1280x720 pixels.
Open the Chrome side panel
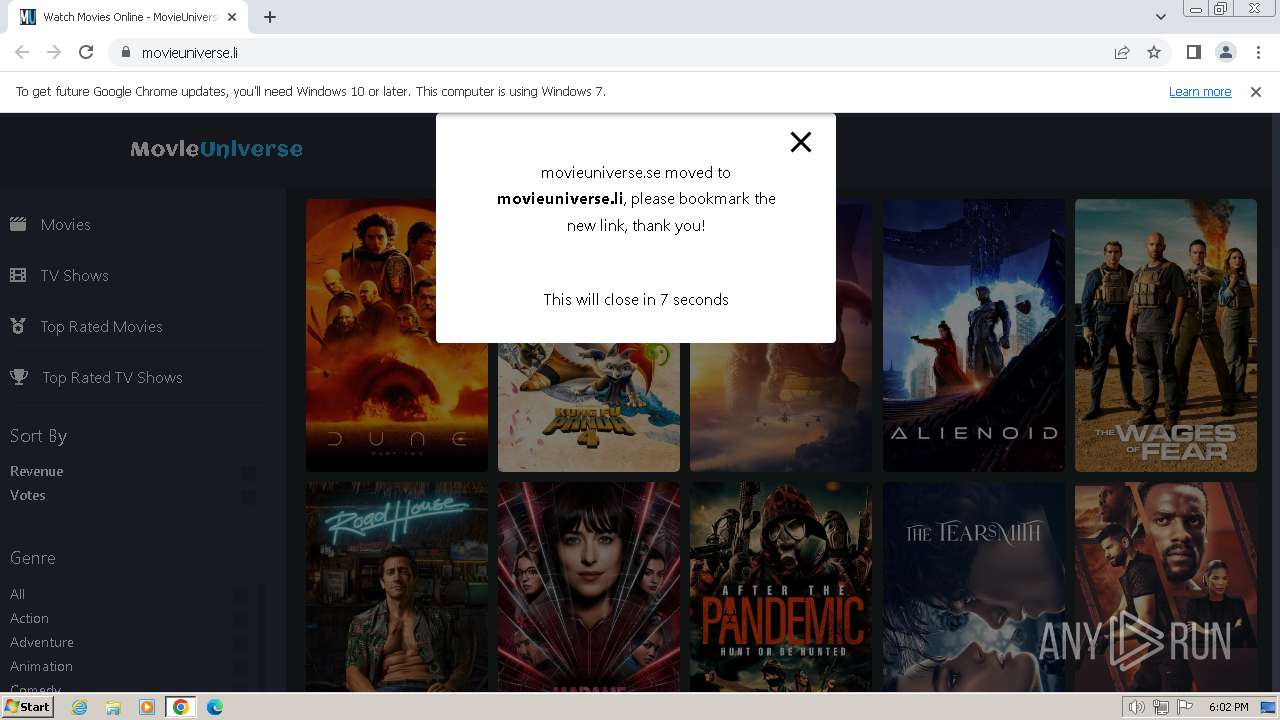coord(1193,53)
